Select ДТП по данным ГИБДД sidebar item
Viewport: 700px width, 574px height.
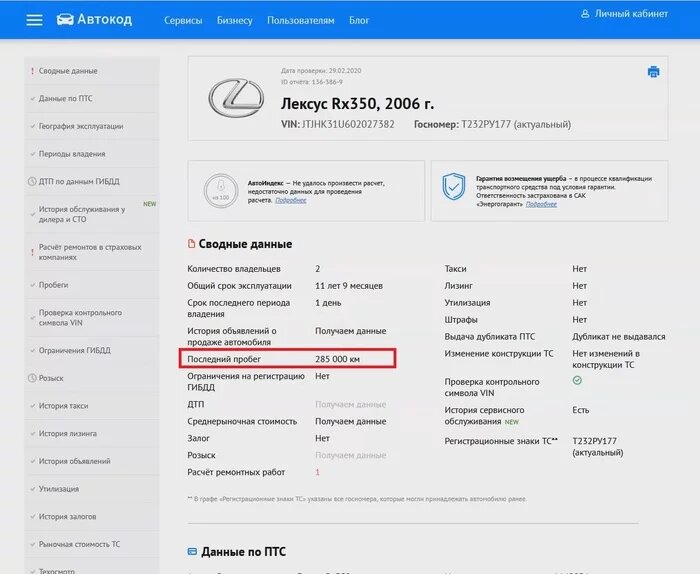point(92,182)
